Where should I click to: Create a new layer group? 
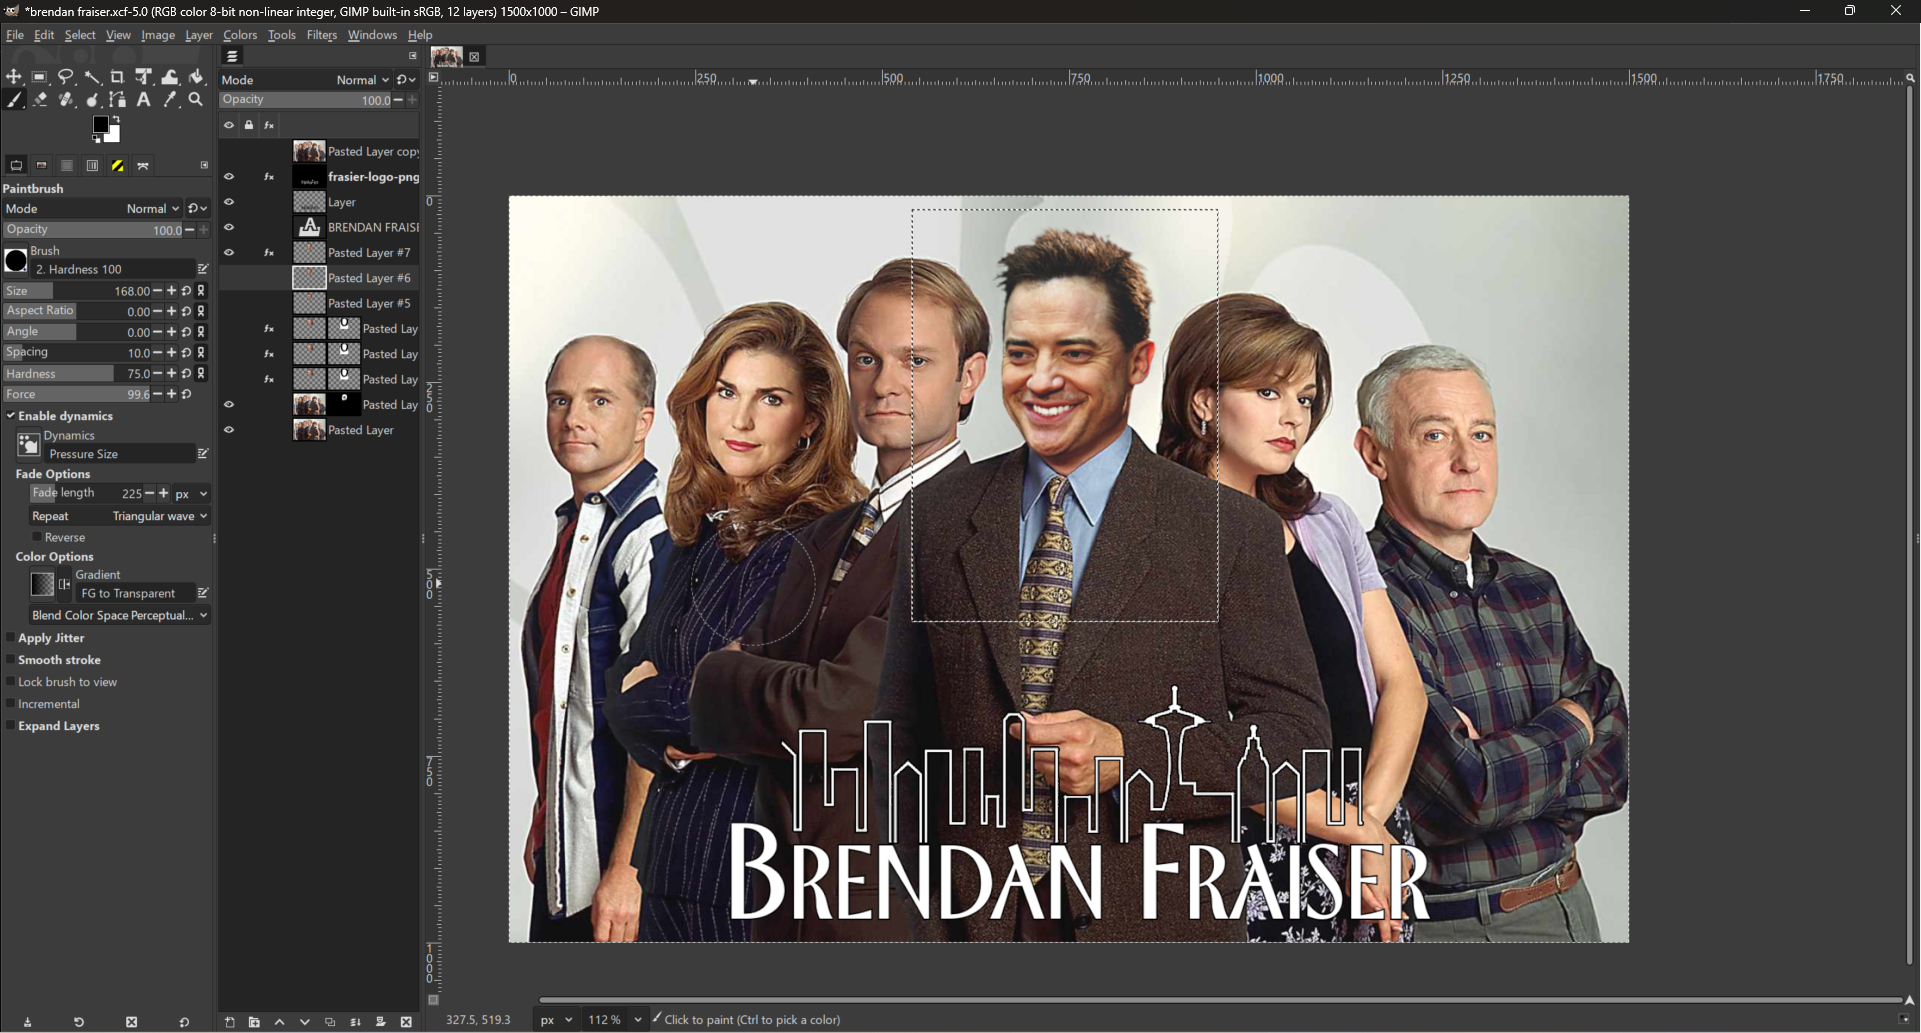coord(254,1022)
